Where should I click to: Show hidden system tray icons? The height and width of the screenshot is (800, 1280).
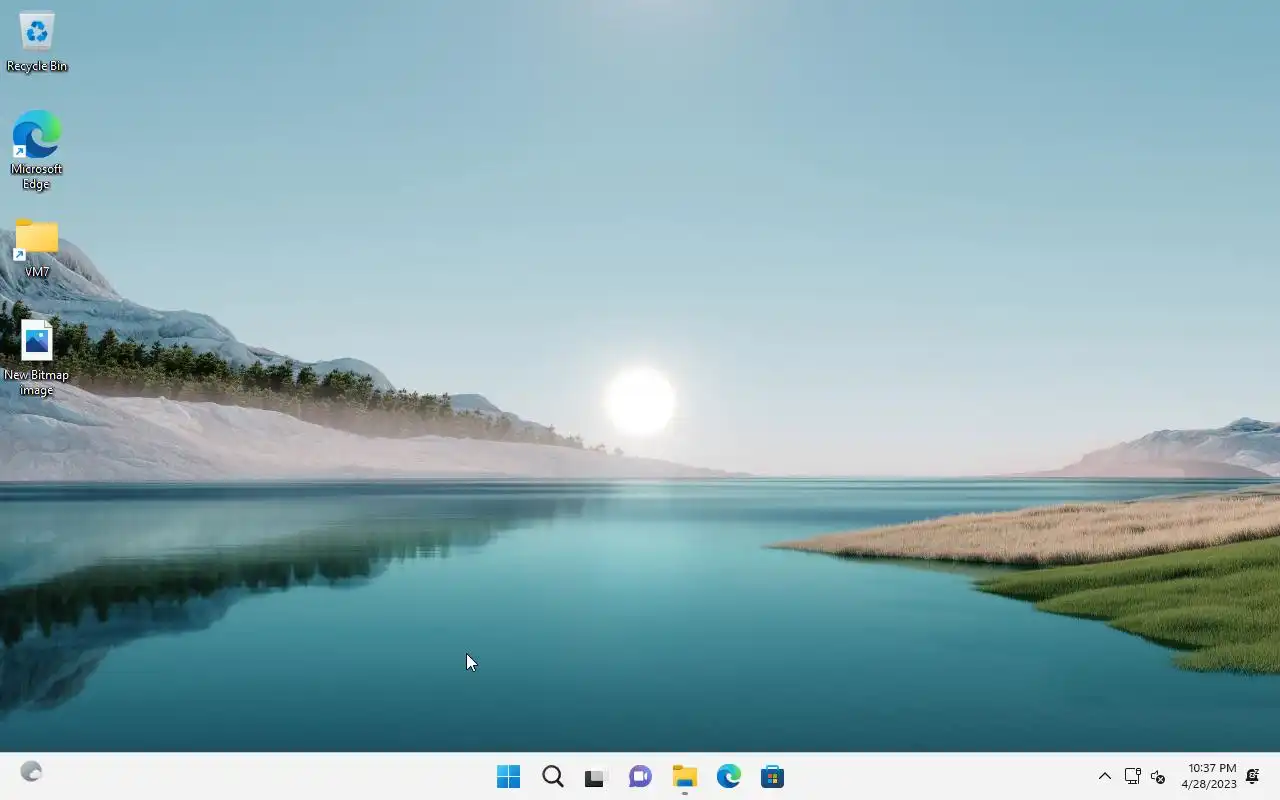[x=1105, y=776]
